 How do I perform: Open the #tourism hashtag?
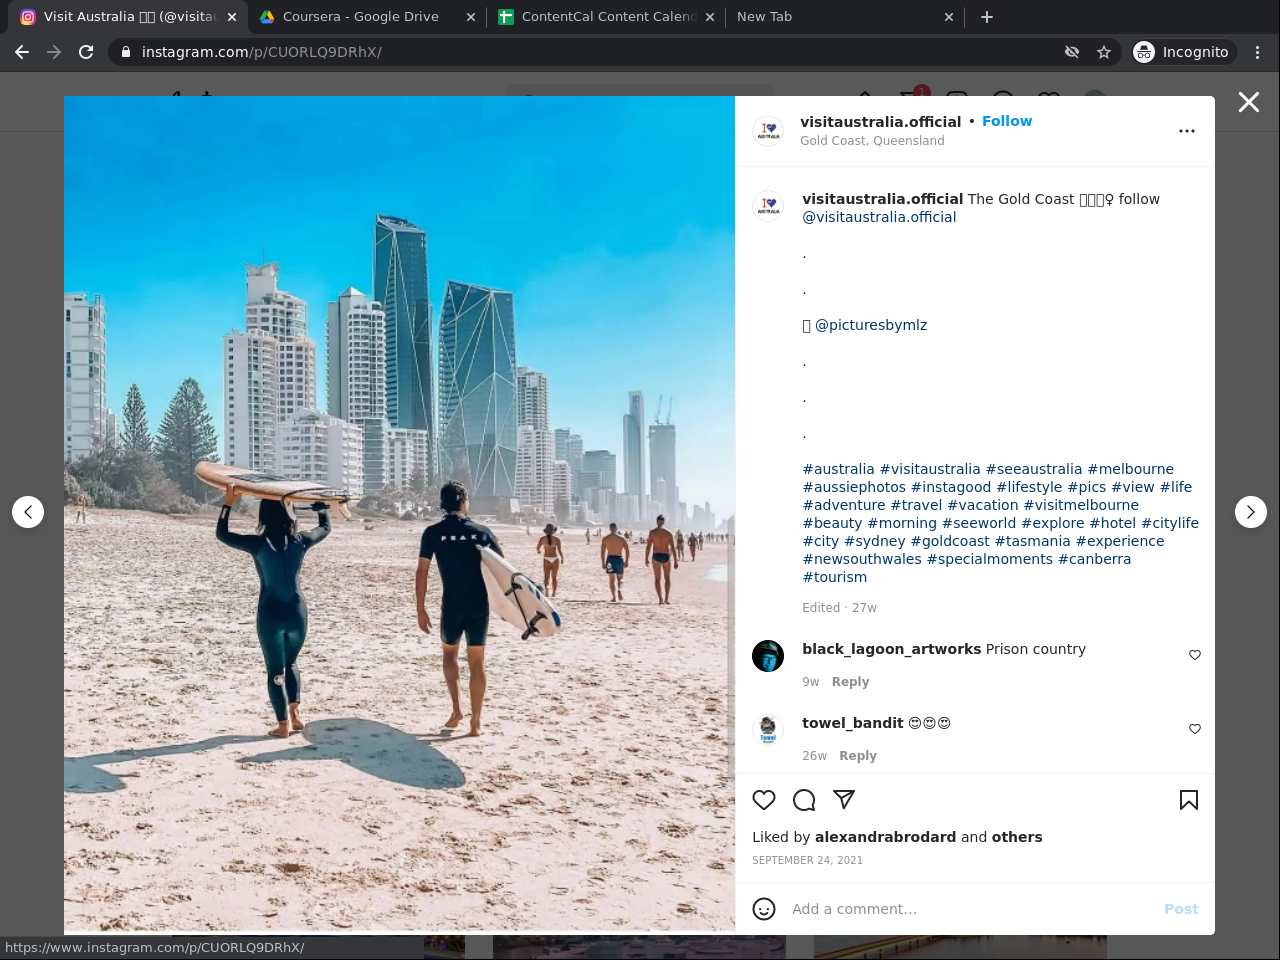(835, 577)
